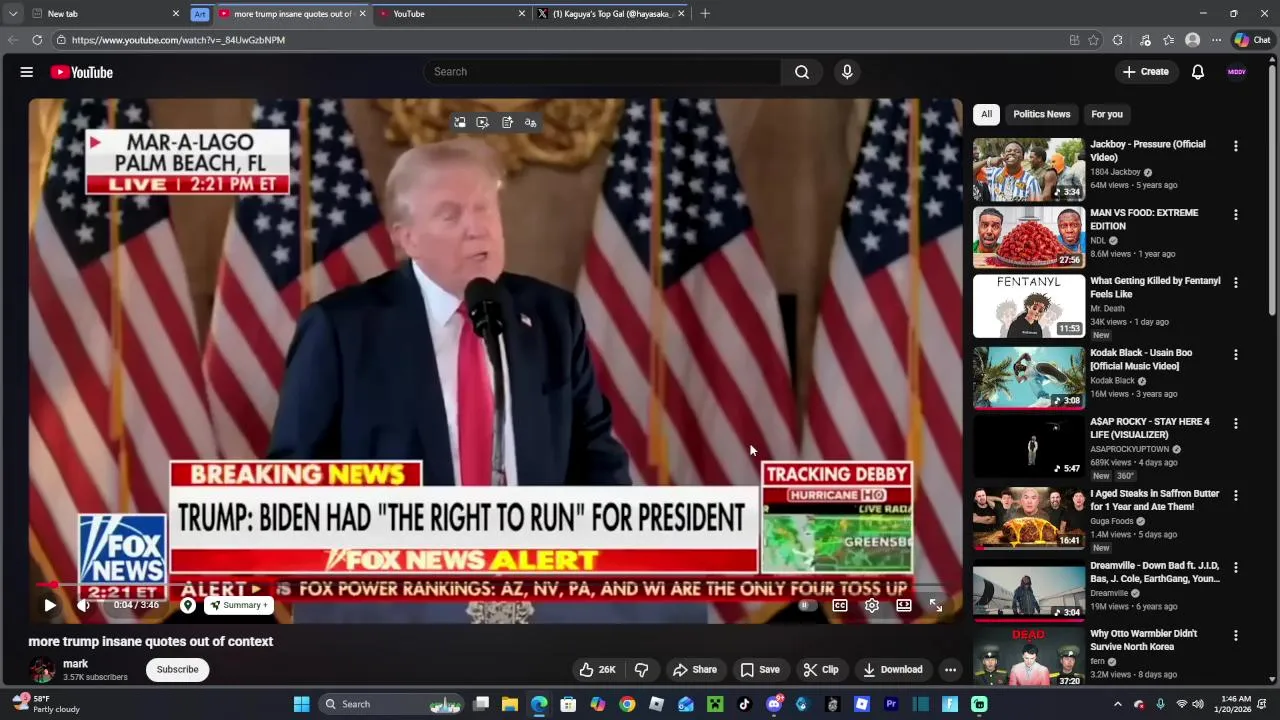Open browser settings and more menu

coord(1216,40)
